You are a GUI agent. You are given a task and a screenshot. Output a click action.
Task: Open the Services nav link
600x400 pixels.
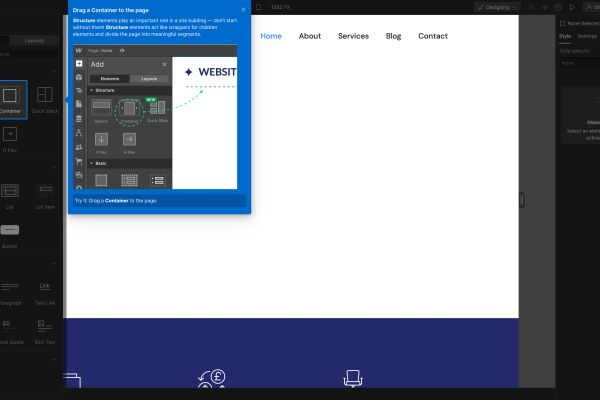coord(353,36)
